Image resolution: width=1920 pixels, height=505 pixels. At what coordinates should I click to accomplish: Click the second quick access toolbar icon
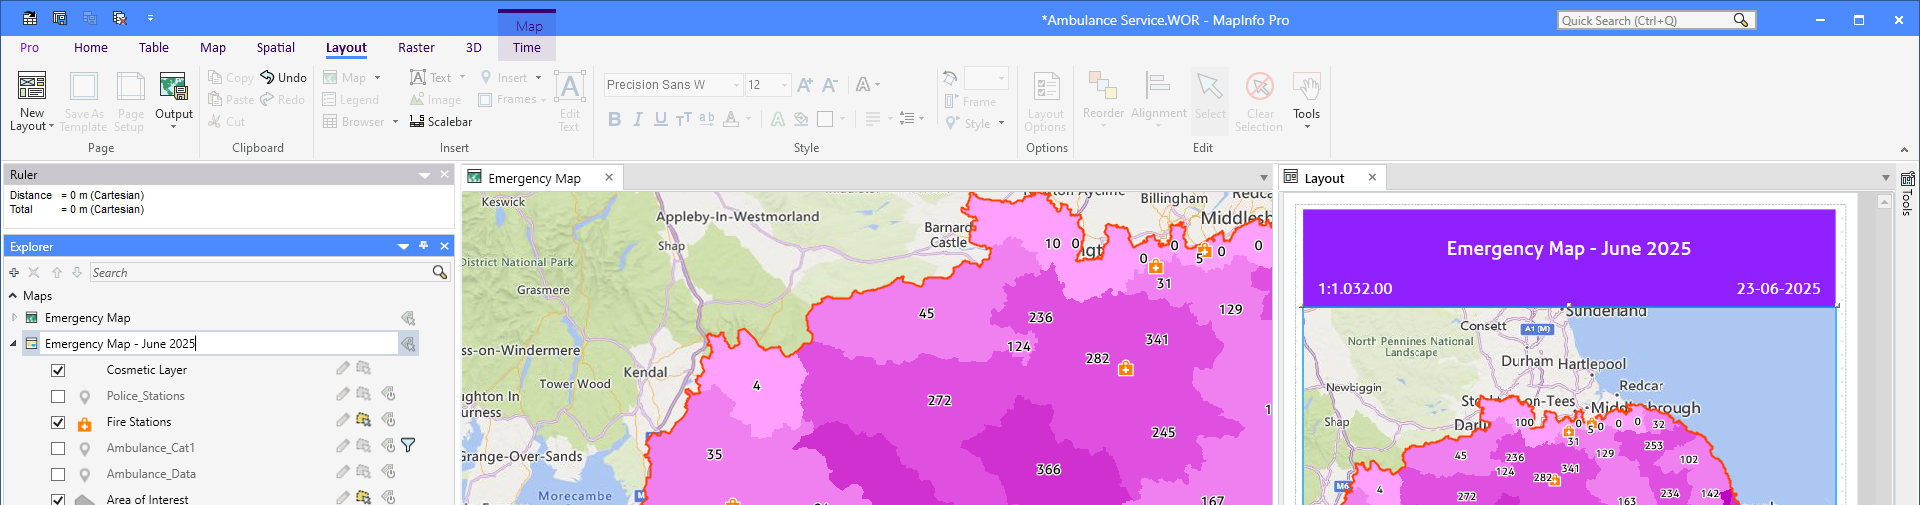click(x=60, y=18)
